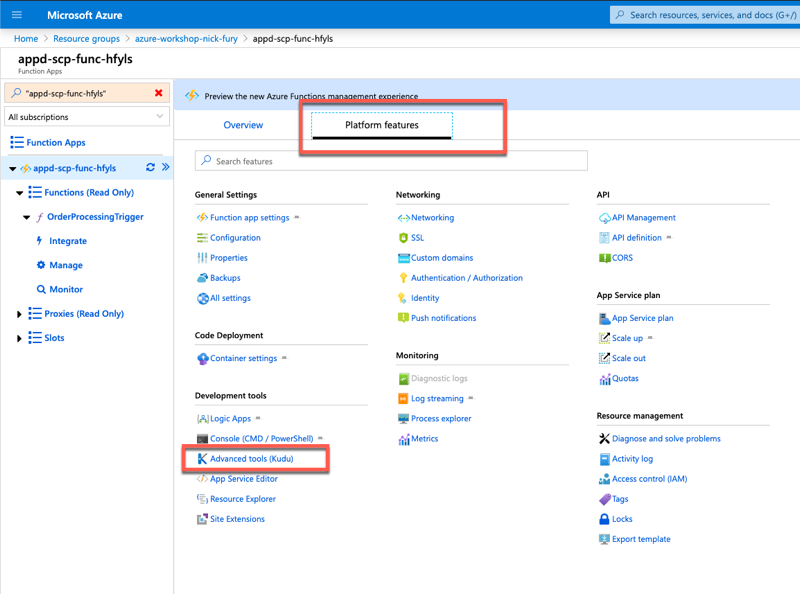The height and width of the screenshot is (594, 800).
Task: Expand the Proxies (Read Only) node
Action: (19, 314)
